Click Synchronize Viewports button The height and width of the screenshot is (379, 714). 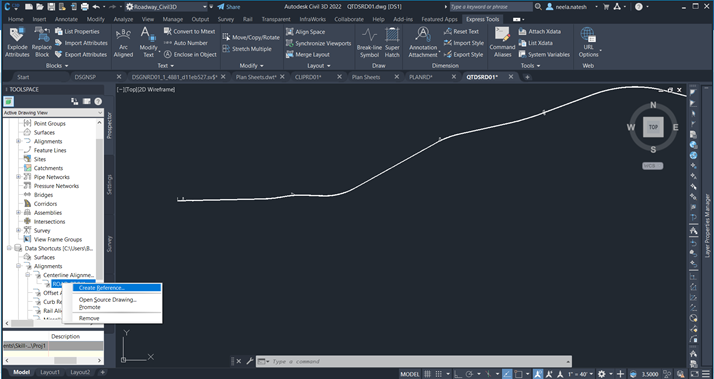[x=318, y=43]
